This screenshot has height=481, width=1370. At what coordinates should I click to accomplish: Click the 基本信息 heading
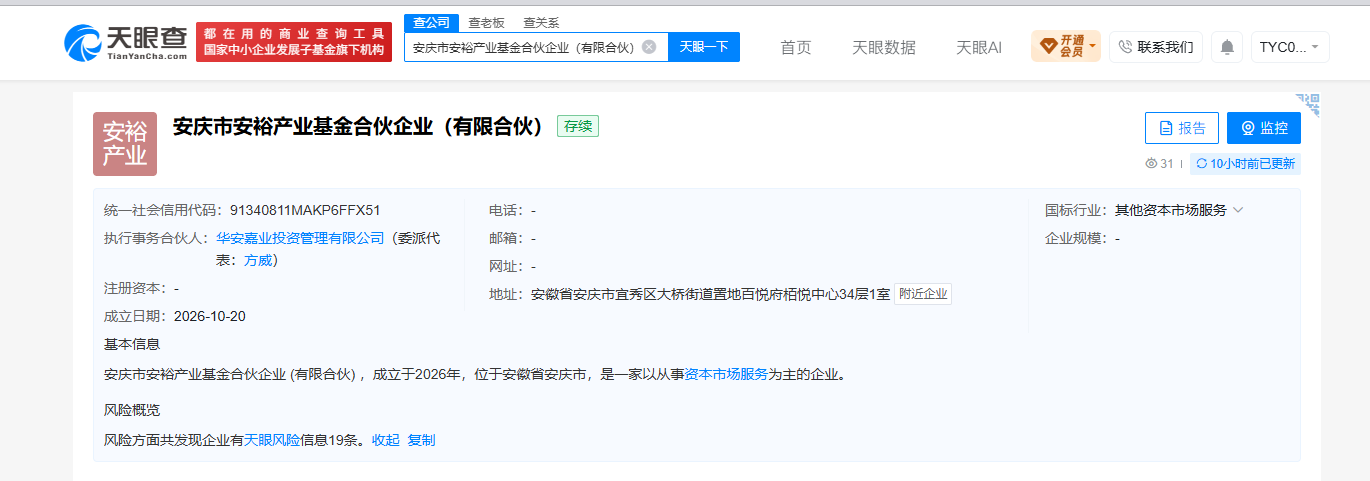click(x=132, y=344)
